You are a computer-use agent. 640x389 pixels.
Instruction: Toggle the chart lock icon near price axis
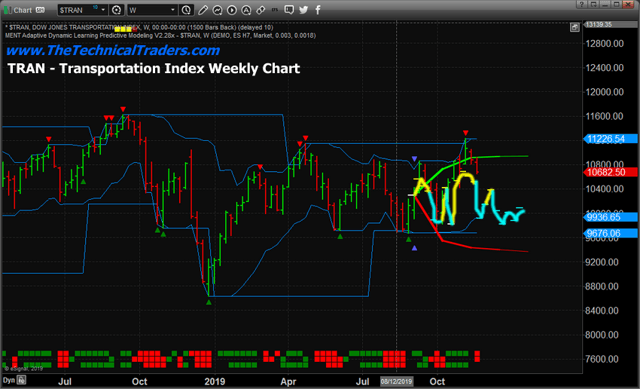(575, 27)
